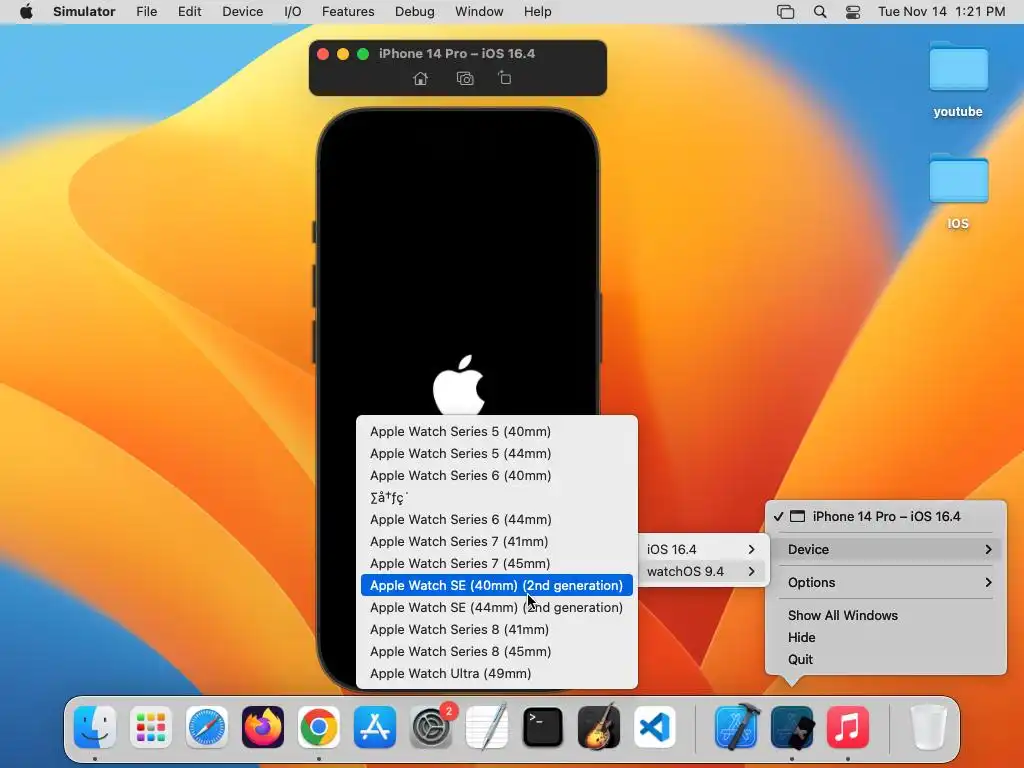The height and width of the screenshot is (768, 1024).
Task: Open the Window menu
Action: (x=479, y=12)
